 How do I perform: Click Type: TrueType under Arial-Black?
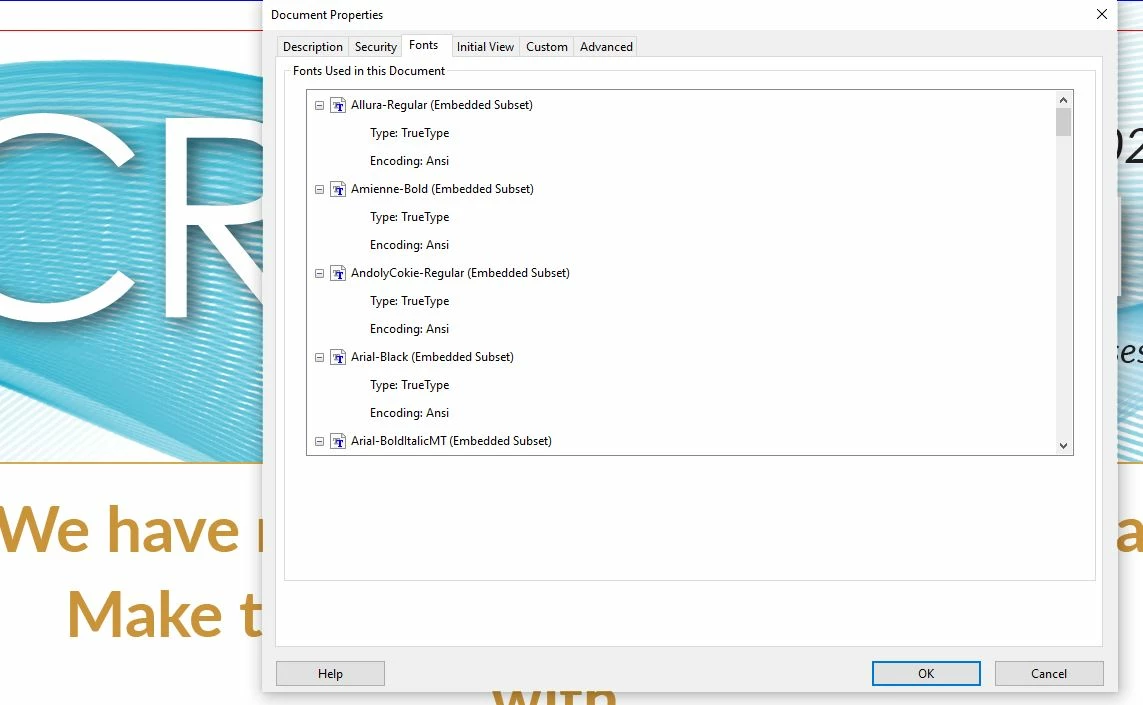[409, 384]
